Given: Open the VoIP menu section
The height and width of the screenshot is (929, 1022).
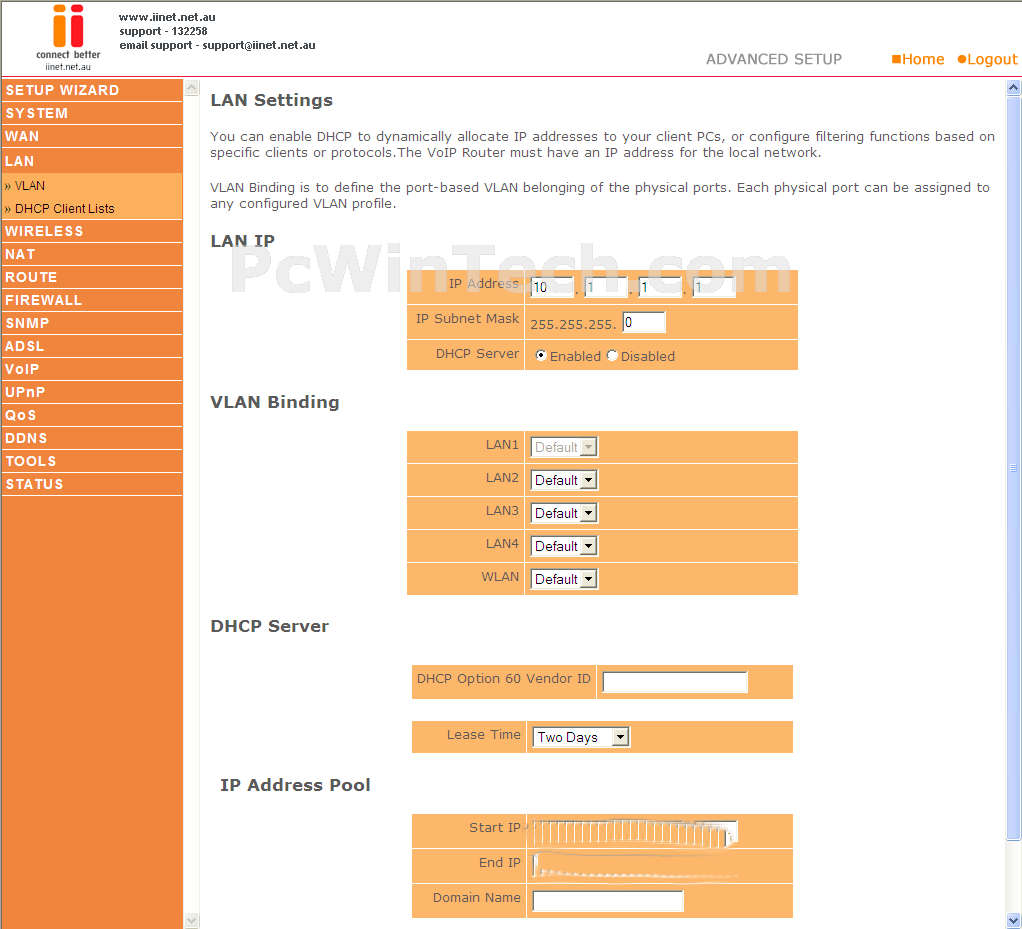Looking at the screenshot, I should coord(92,369).
